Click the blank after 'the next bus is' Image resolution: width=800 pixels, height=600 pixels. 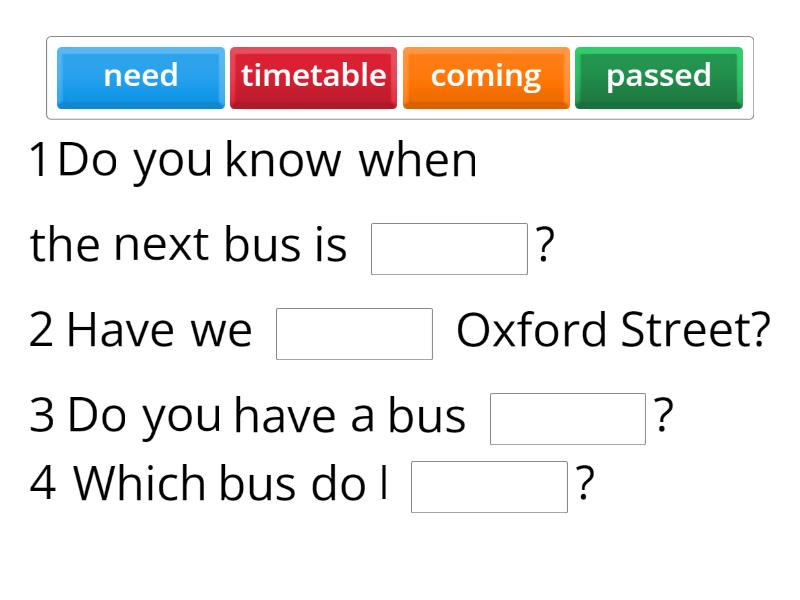450,248
